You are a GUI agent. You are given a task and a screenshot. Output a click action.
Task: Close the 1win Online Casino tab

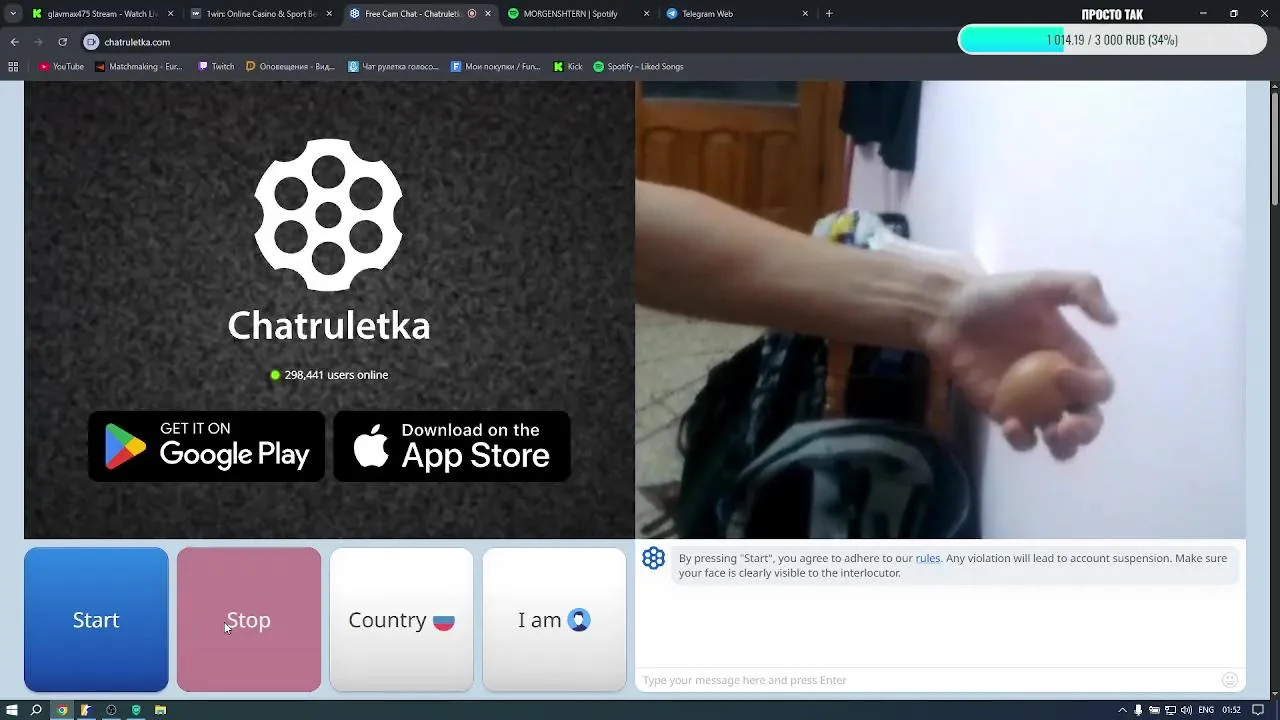click(329, 14)
